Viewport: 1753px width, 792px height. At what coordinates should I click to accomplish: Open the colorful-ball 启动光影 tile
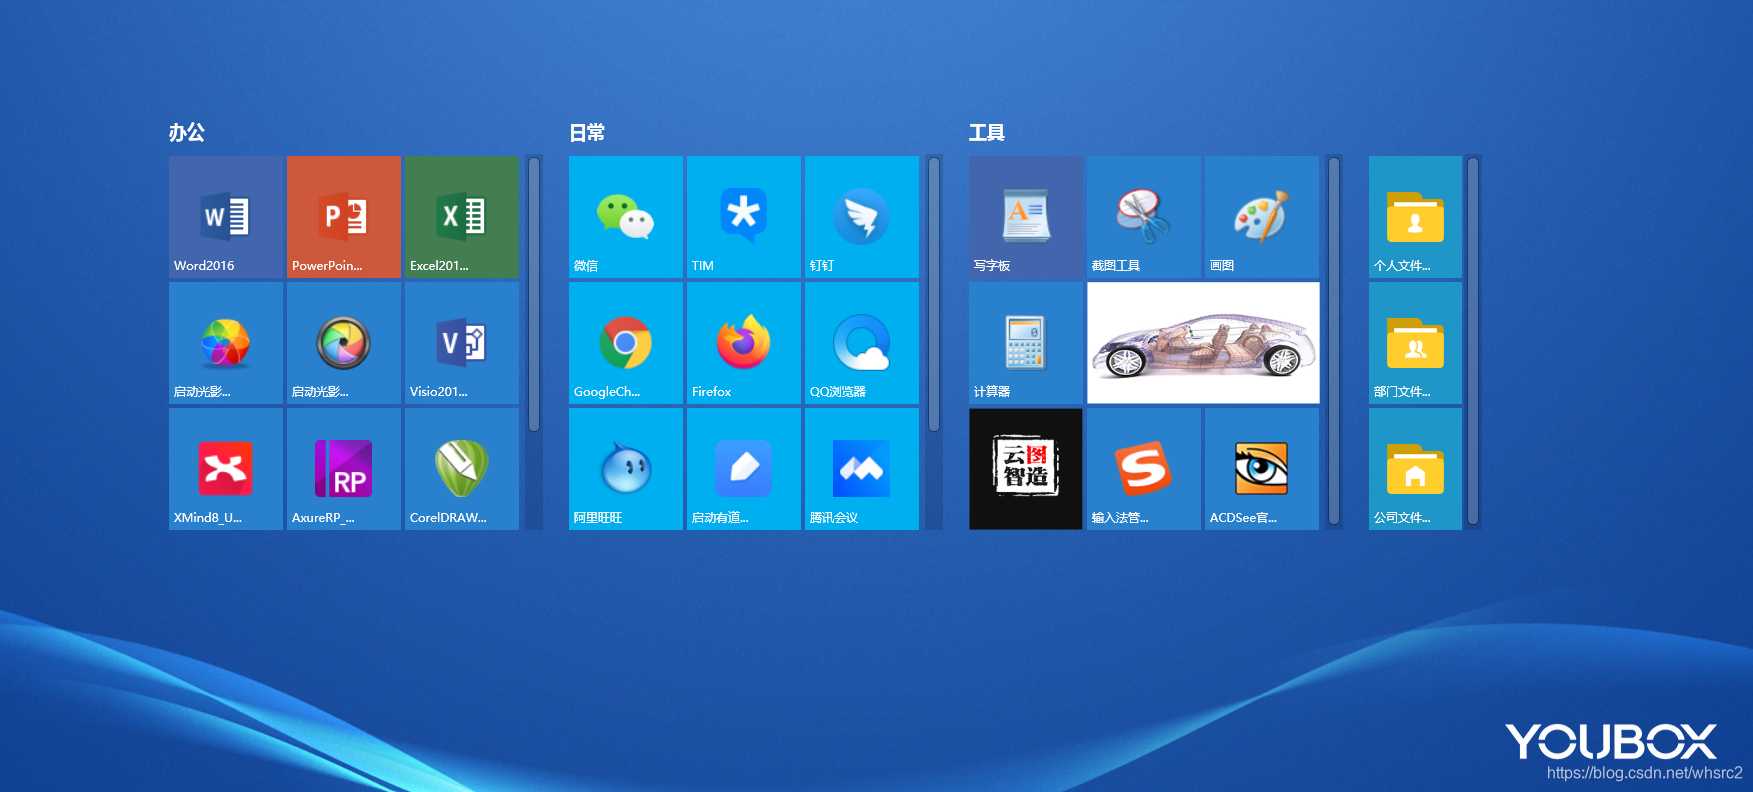[x=226, y=343]
